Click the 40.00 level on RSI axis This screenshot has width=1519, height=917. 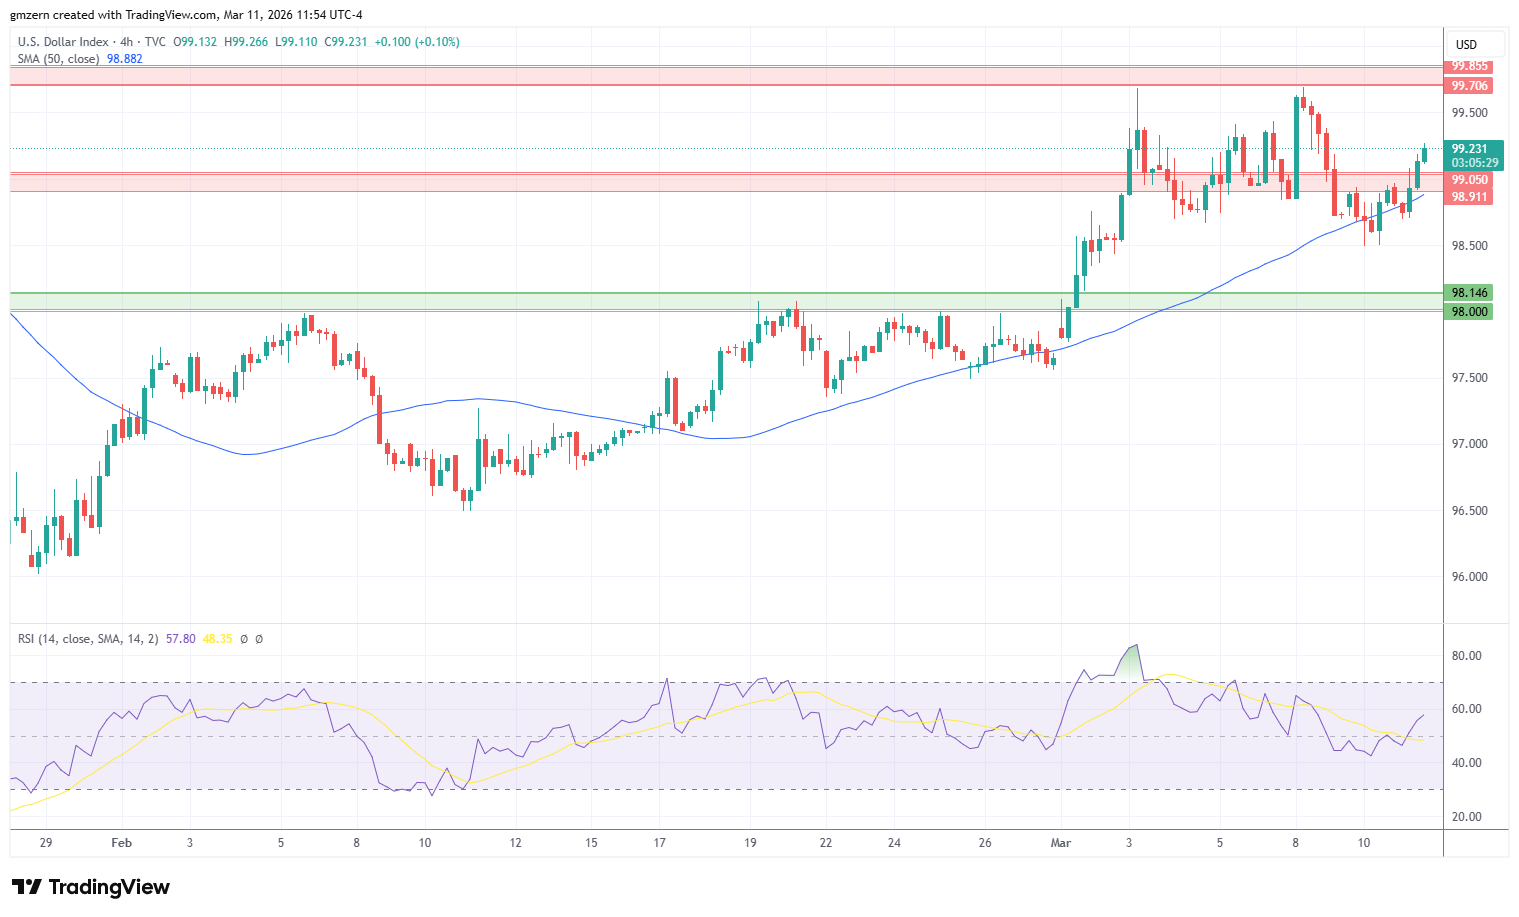(x=1467, y=763)
